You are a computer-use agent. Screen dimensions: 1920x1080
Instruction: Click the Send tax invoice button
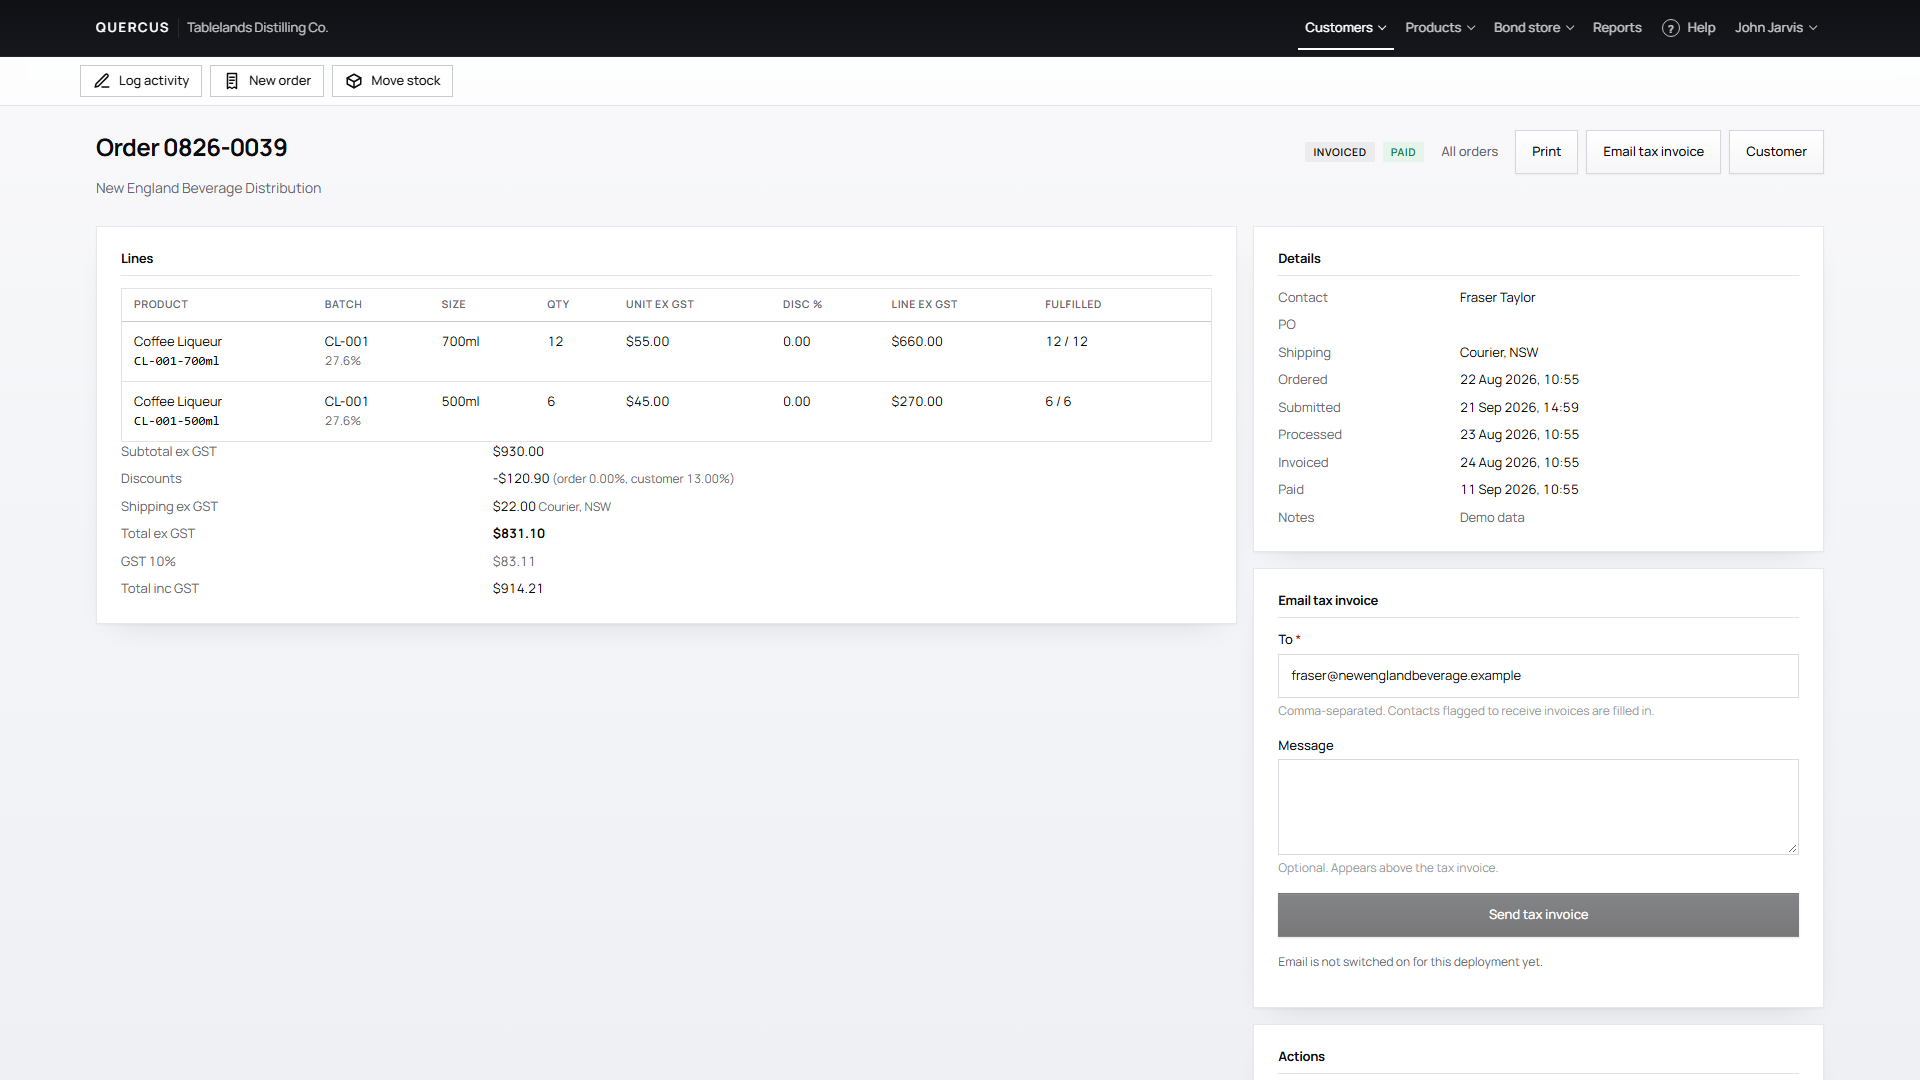click(1538, 915)
